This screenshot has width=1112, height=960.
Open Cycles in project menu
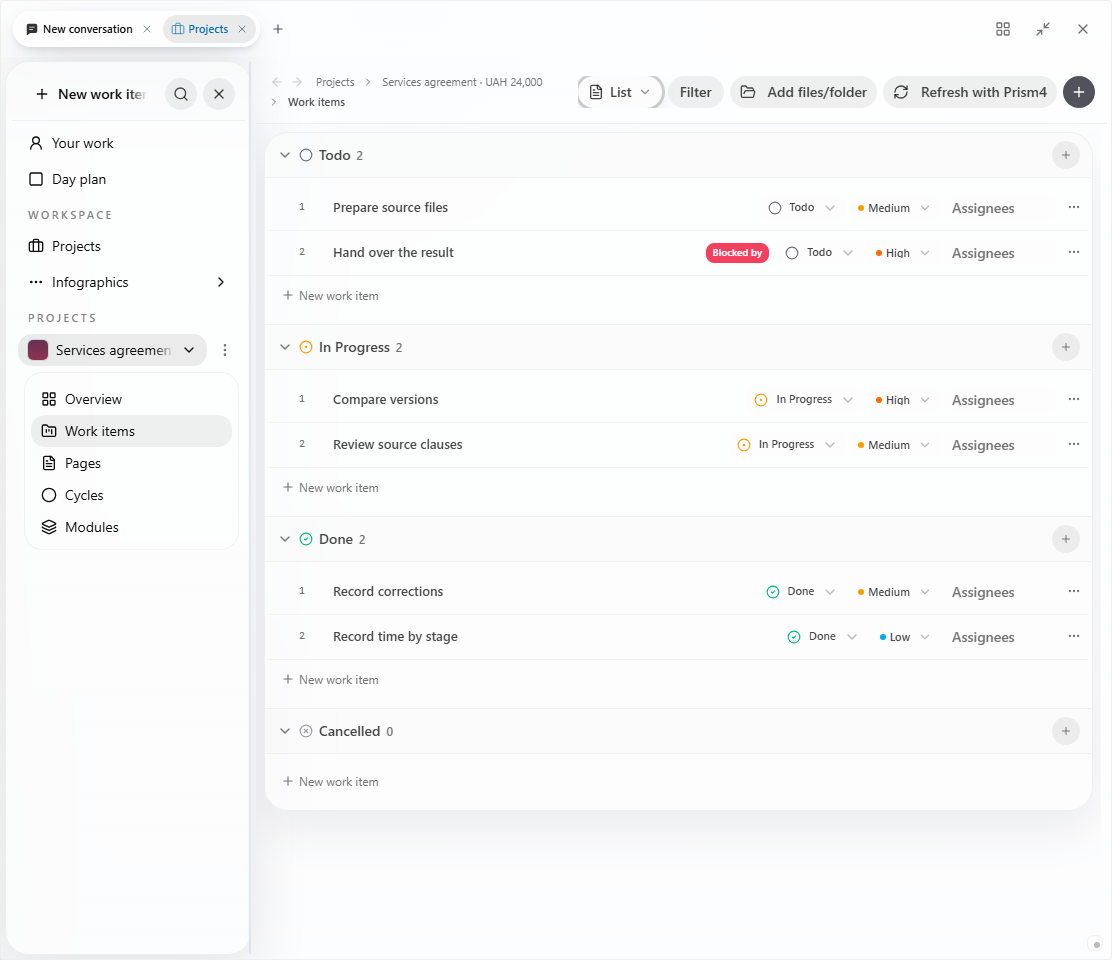pos(131,495)
